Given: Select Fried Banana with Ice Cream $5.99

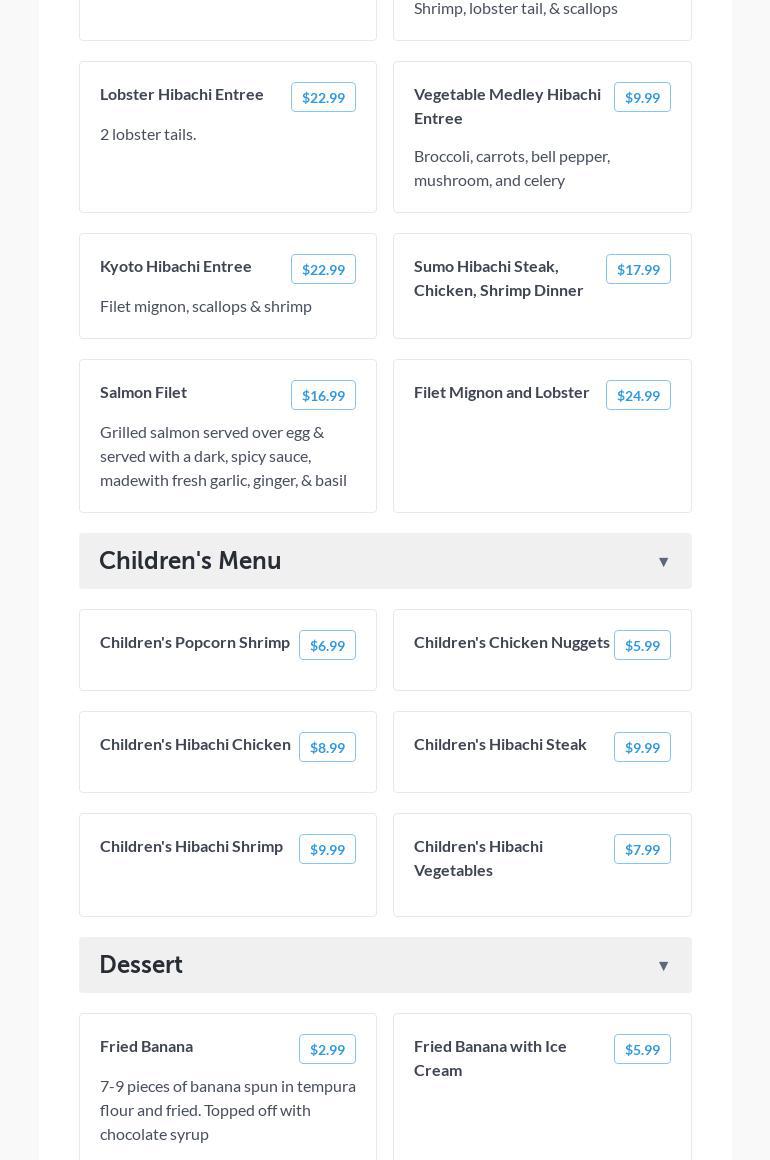Looking at the screenshot, I should pyautogui.click(x=642, y=1049).
